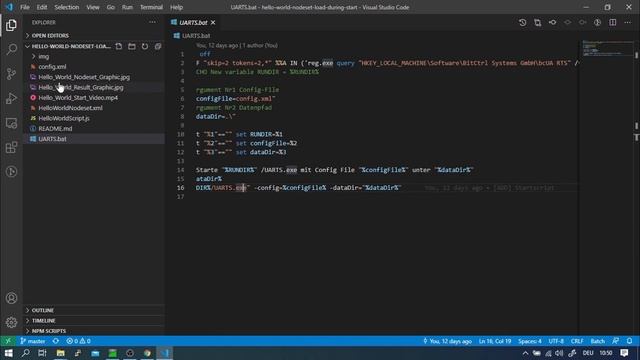The width and height of the screenshot is (640, 360).
Task: Split the editor to the right
Action: coord(613,22)
